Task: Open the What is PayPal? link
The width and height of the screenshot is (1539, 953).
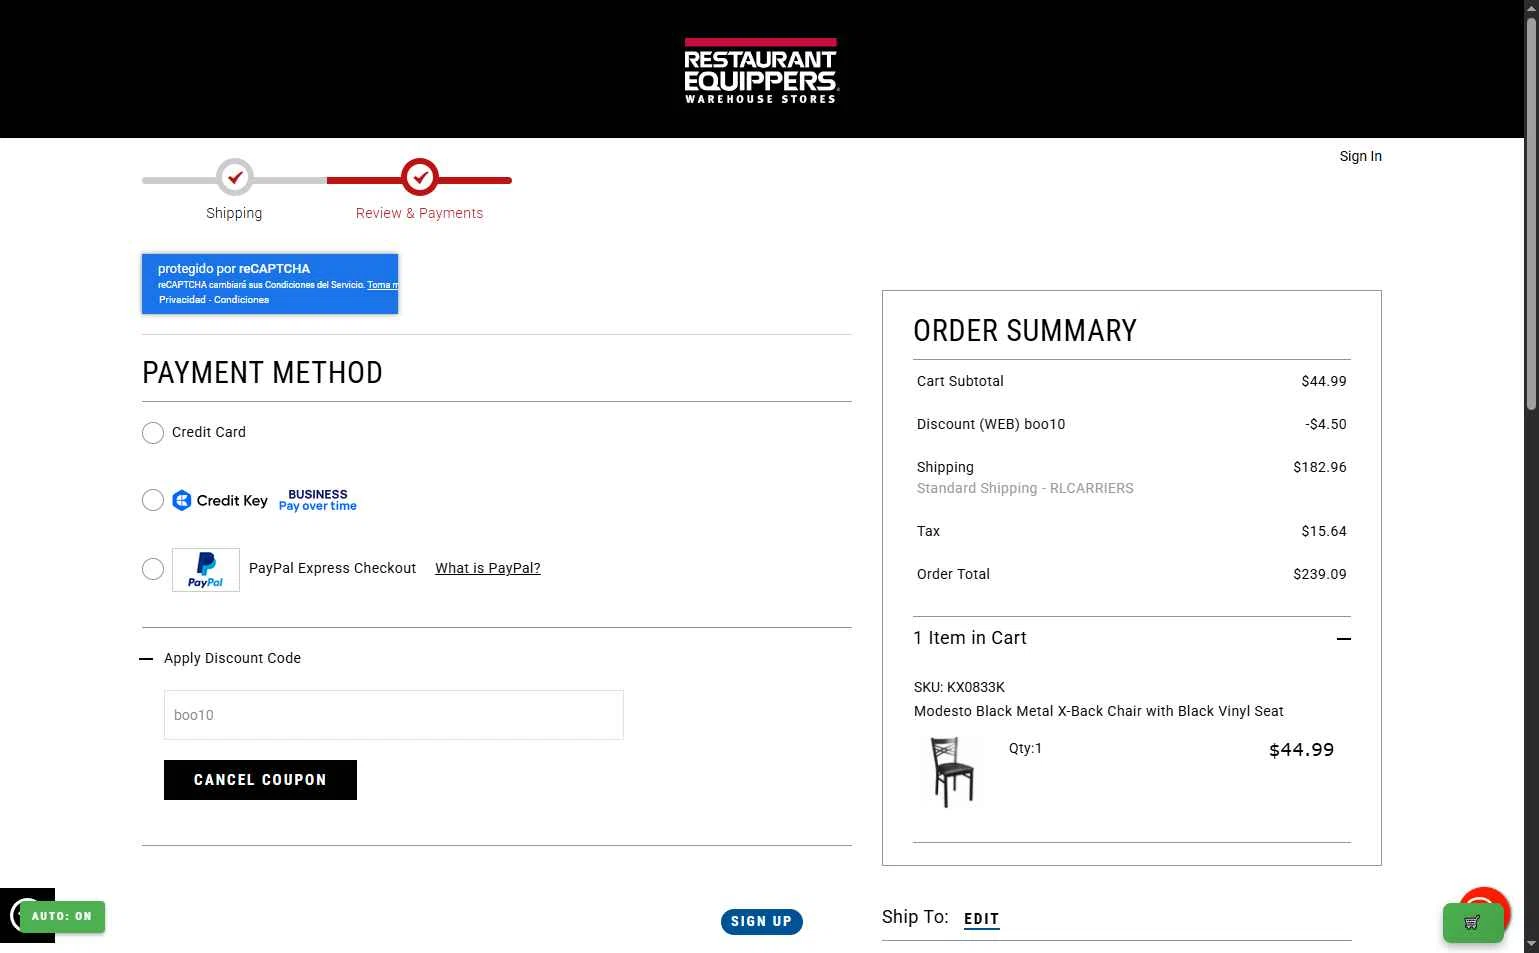Action: pos(488,568)
